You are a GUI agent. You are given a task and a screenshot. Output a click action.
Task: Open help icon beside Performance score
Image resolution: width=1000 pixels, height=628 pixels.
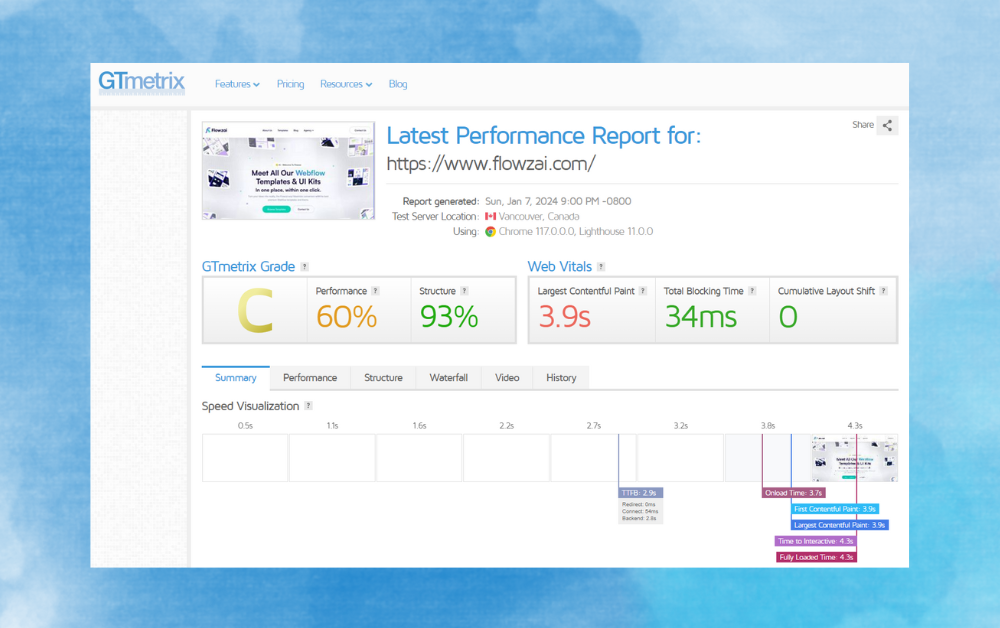tap(375, 291)
